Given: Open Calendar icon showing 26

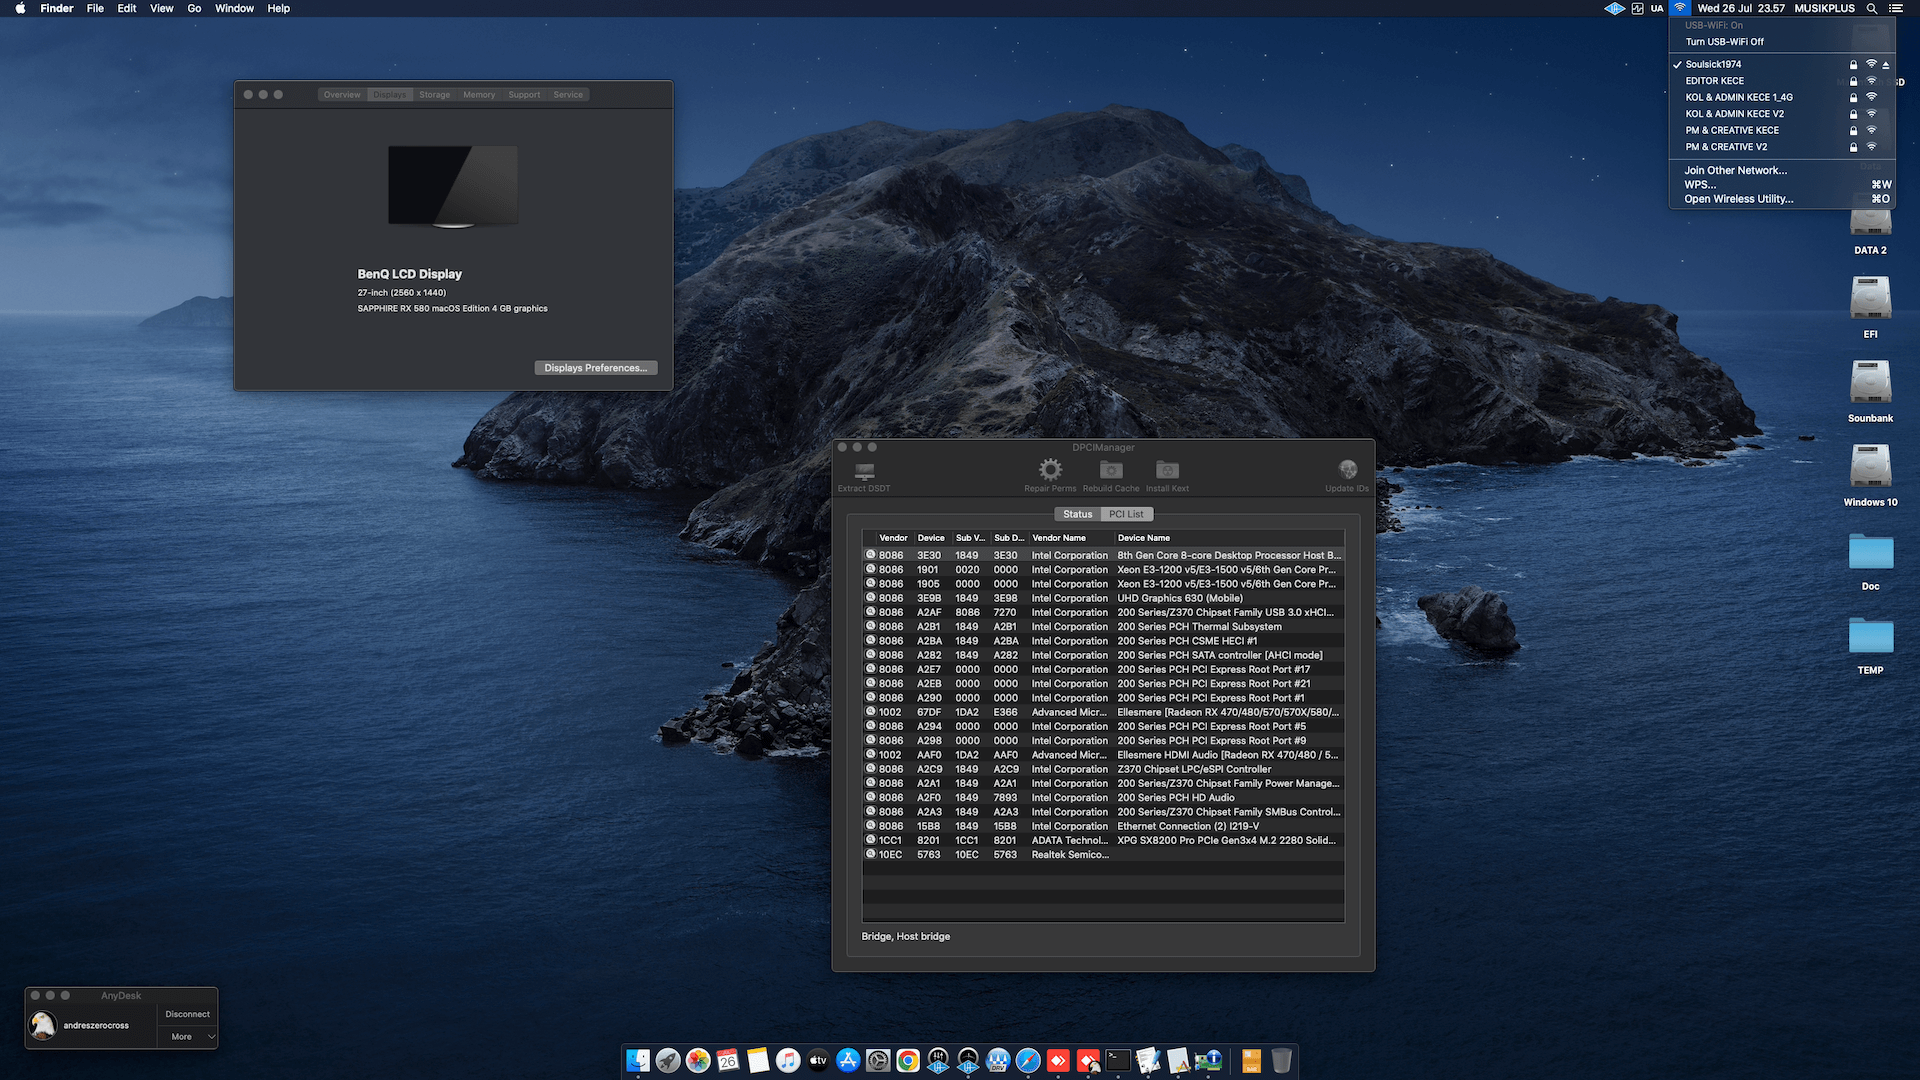Looking at the screenshot, I should coord(728,1060).
